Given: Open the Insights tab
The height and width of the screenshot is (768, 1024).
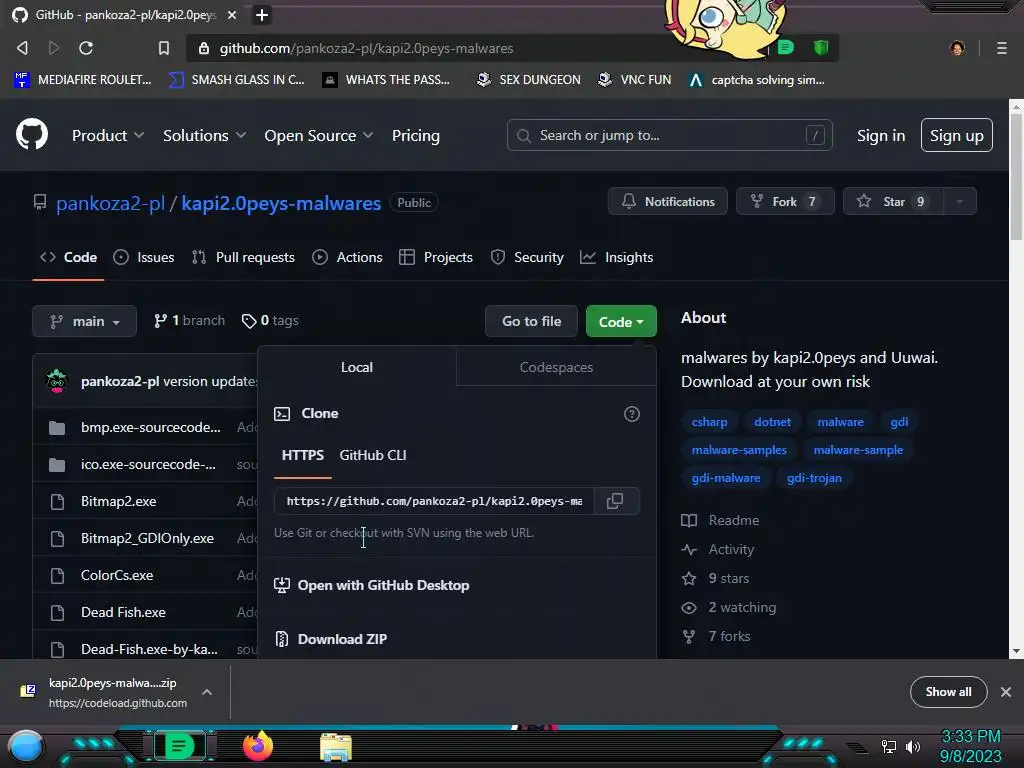Looking at the screenshot, I should 616,257.
